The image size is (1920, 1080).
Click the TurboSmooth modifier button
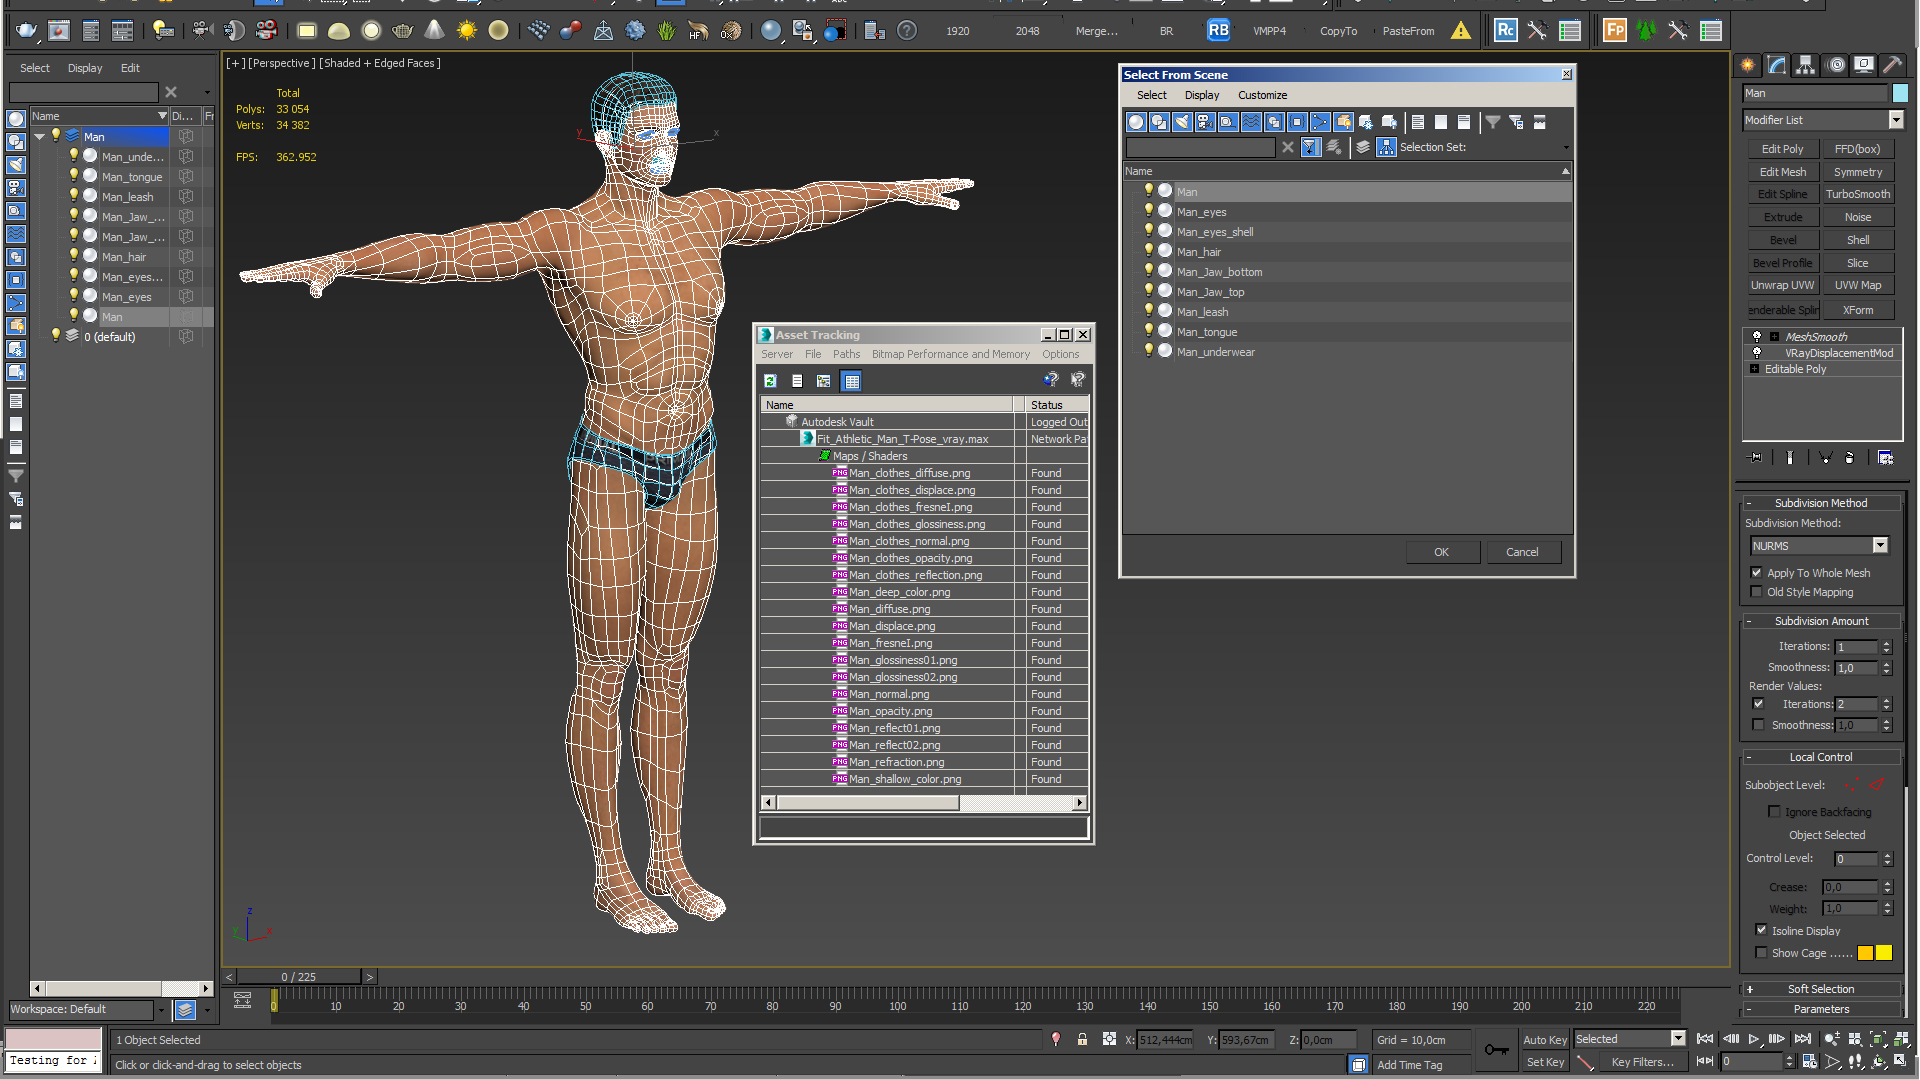(x=1857, y=194)
